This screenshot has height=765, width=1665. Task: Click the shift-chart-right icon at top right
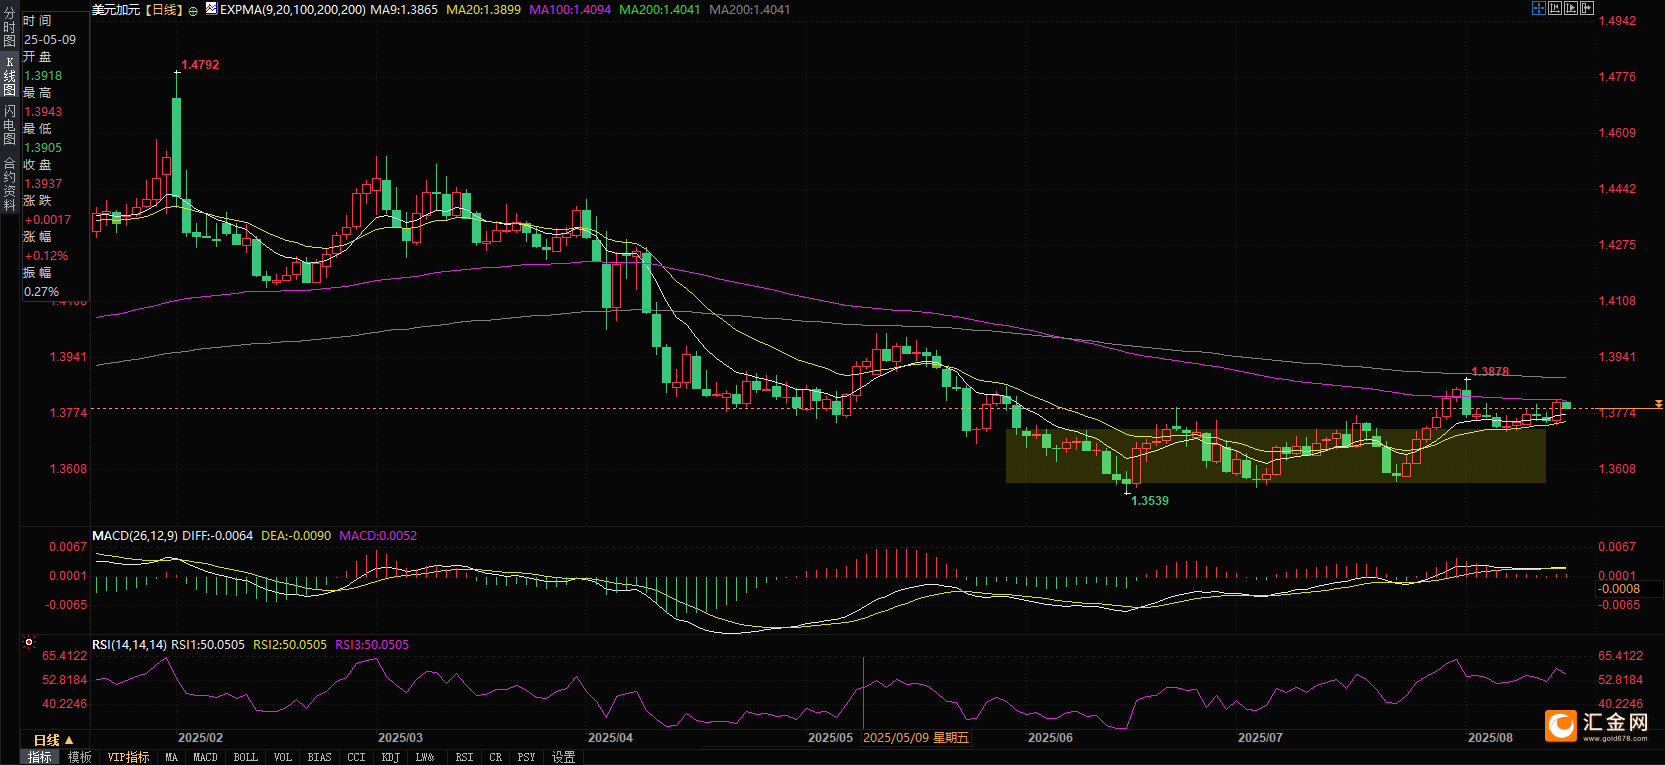[x=1587, y=8]
